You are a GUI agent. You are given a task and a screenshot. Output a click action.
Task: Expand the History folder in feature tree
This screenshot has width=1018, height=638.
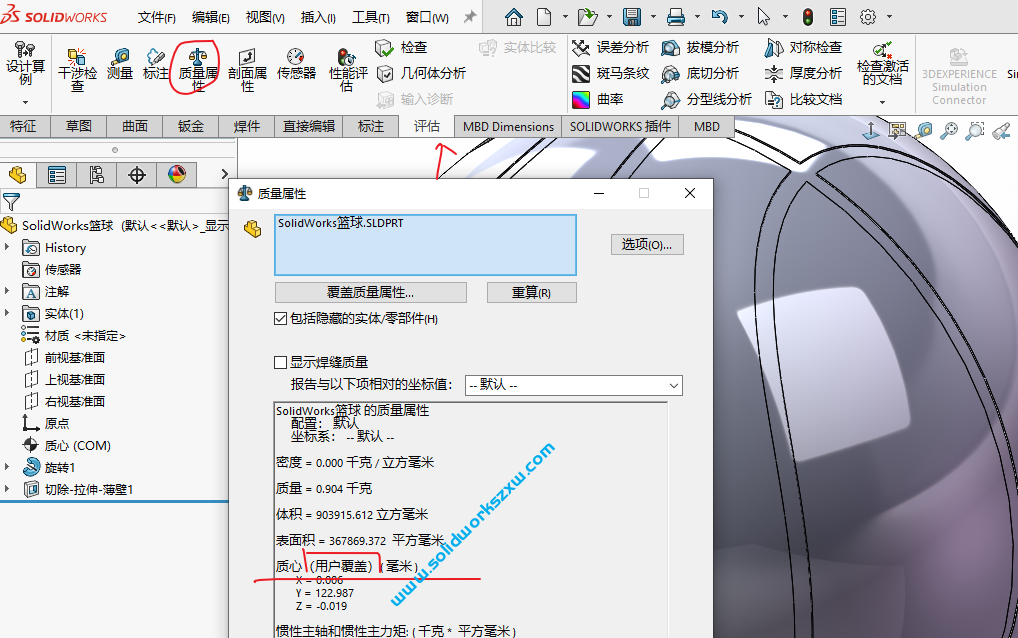click(x=8, y=247)
